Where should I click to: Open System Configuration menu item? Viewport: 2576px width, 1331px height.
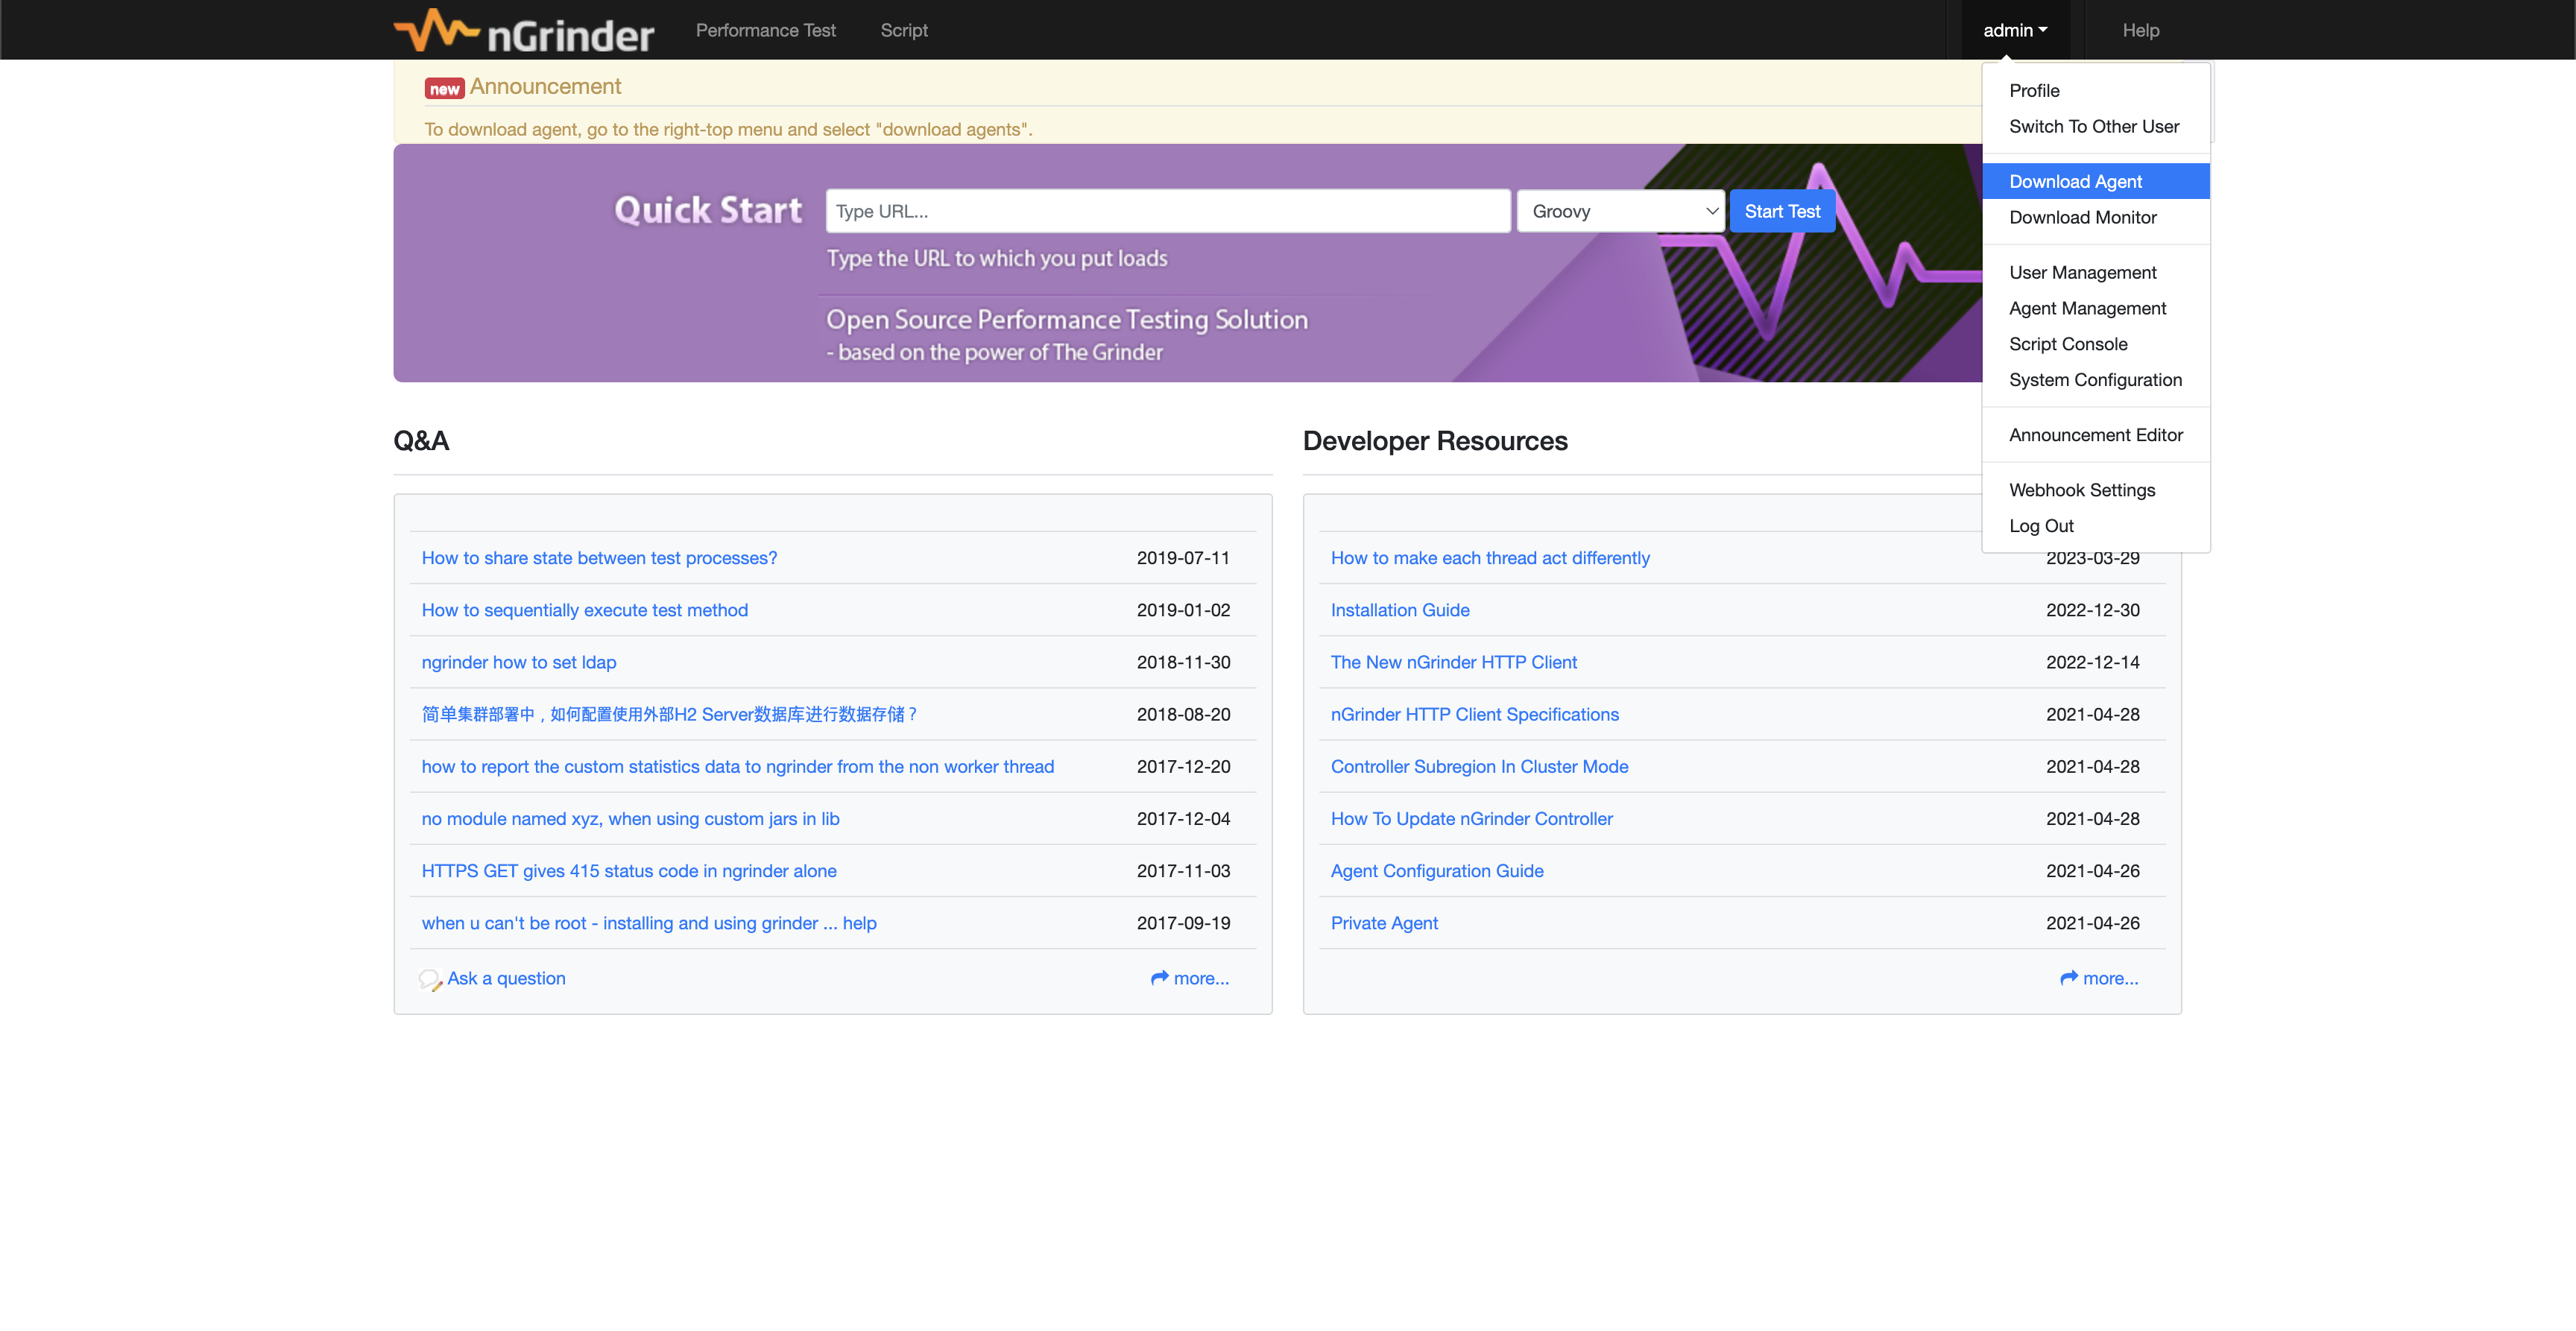tap(2095, 380)
